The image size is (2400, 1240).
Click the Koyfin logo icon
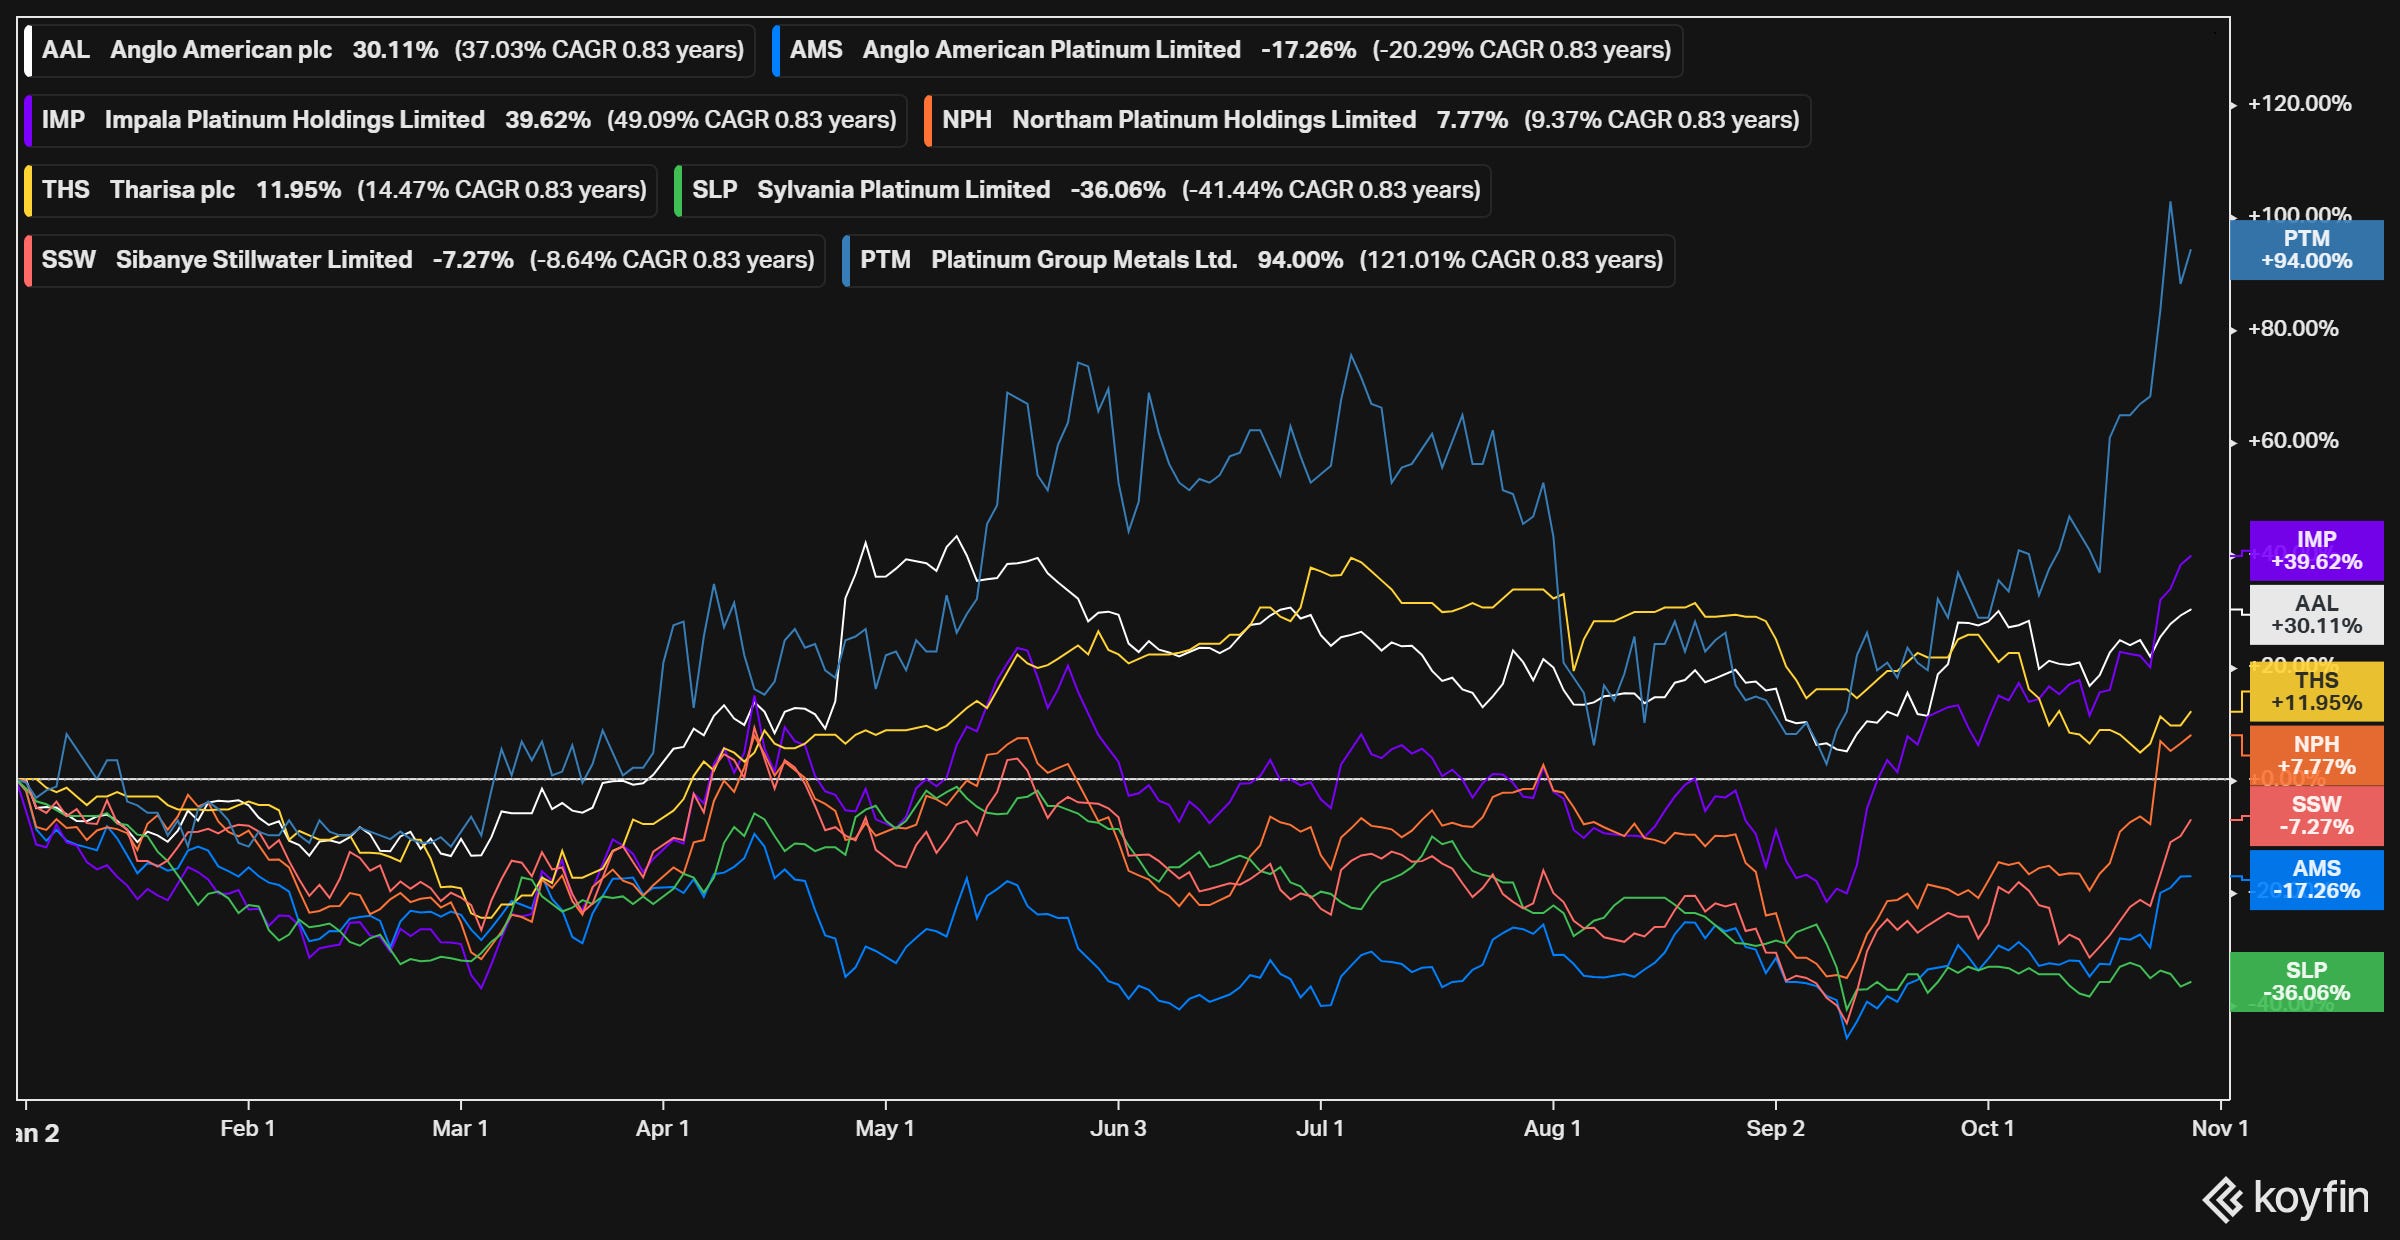2223,1200
